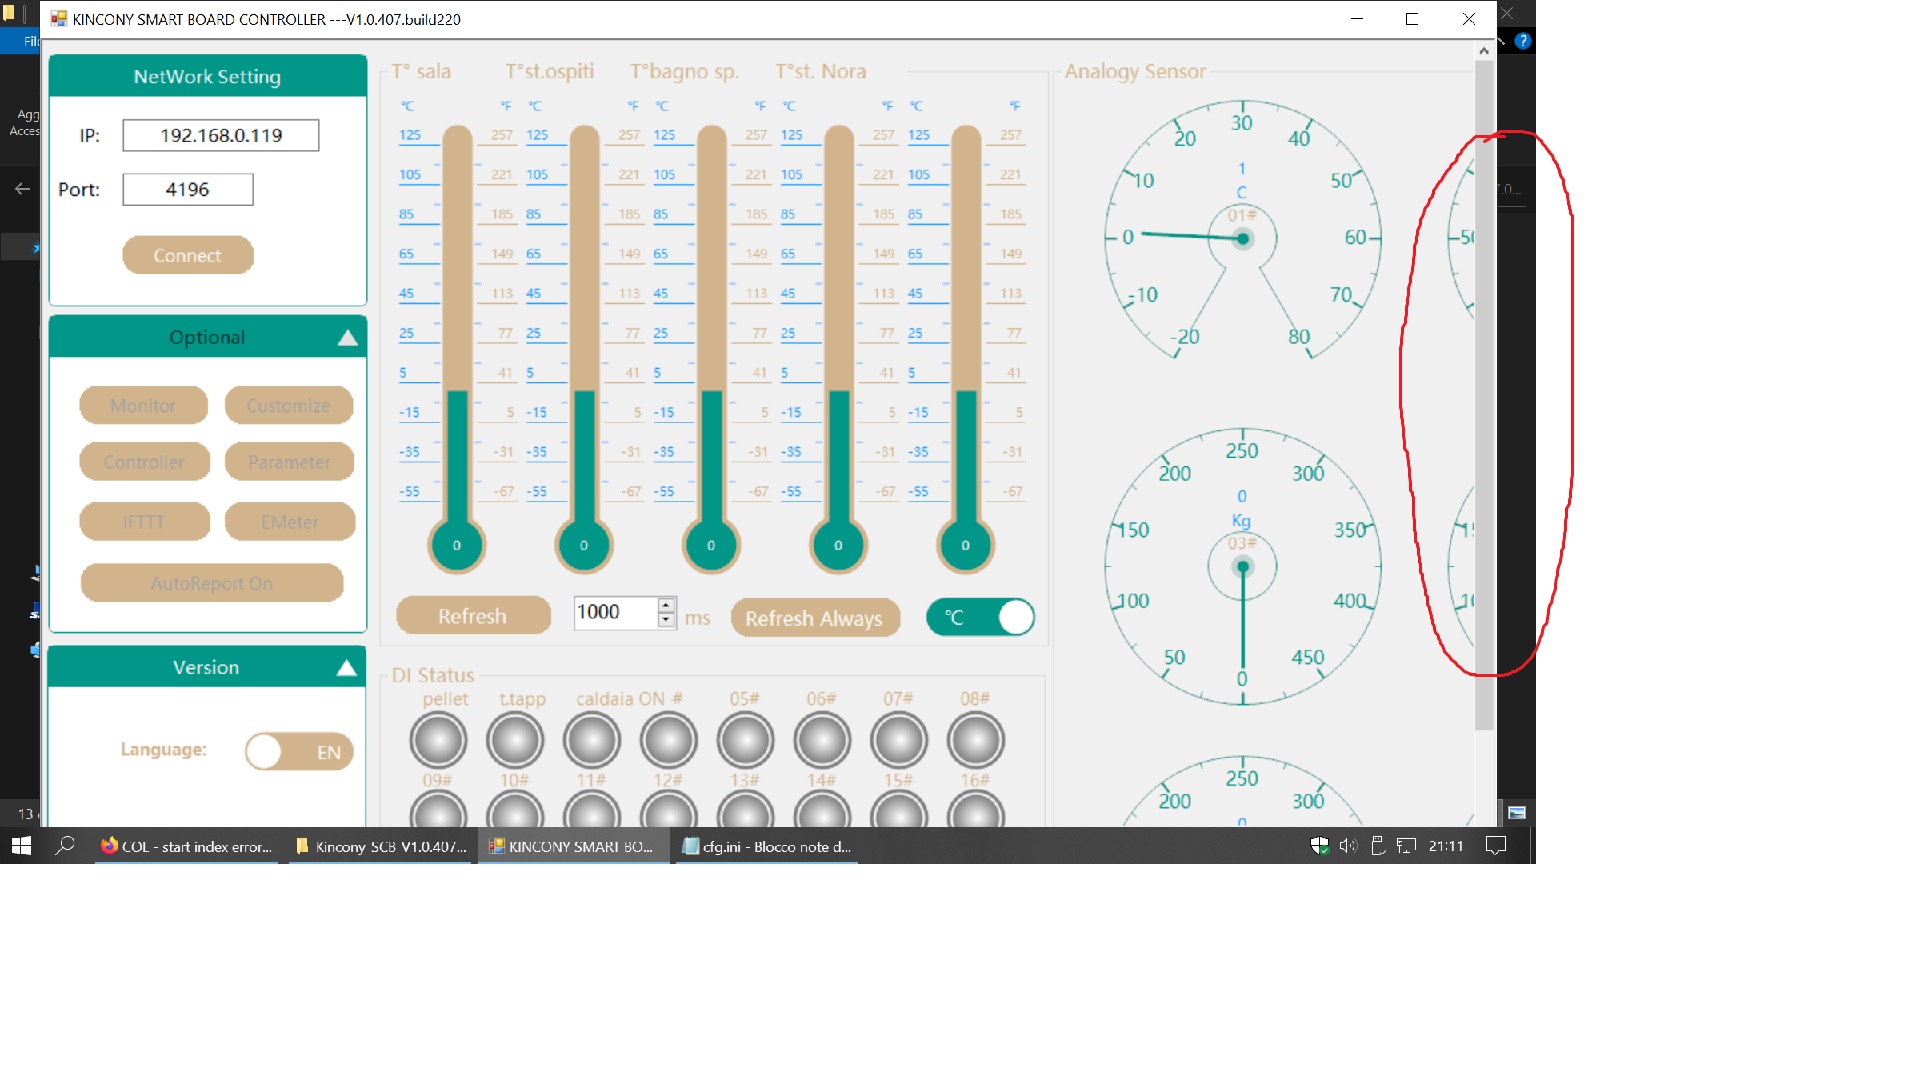Viewport: 1920px width, 1080px height.
Task: Click the 08# DI status indicator
Action: tap(975, 741)
